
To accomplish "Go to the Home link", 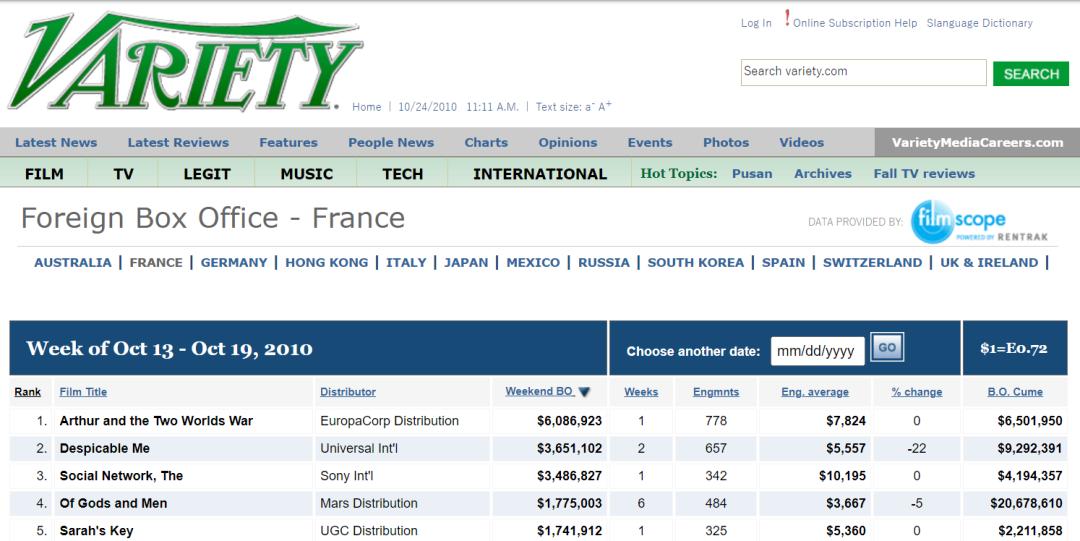I will click(366, 107).
